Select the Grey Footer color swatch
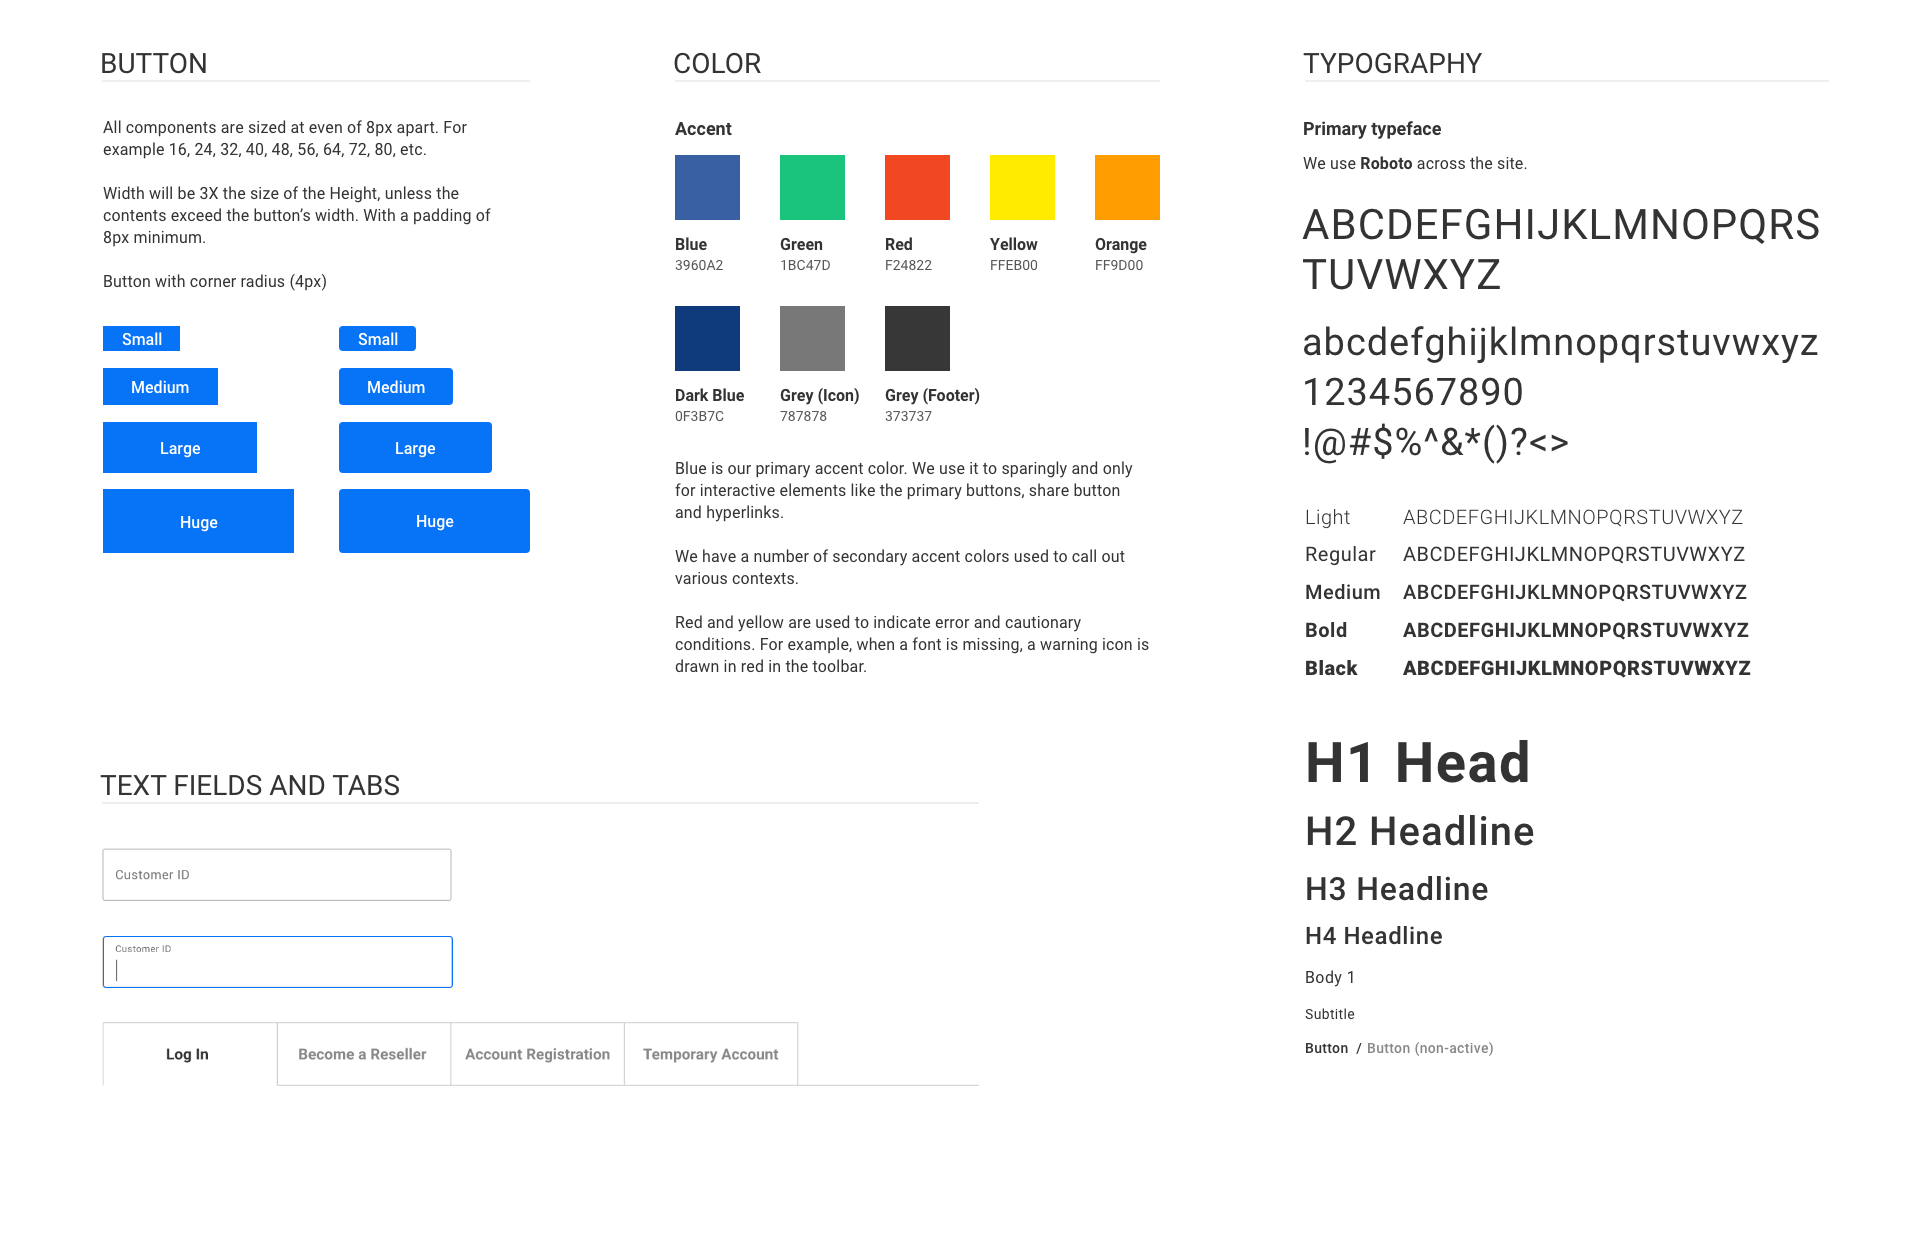1920x1243 pixels. (919, 340)
